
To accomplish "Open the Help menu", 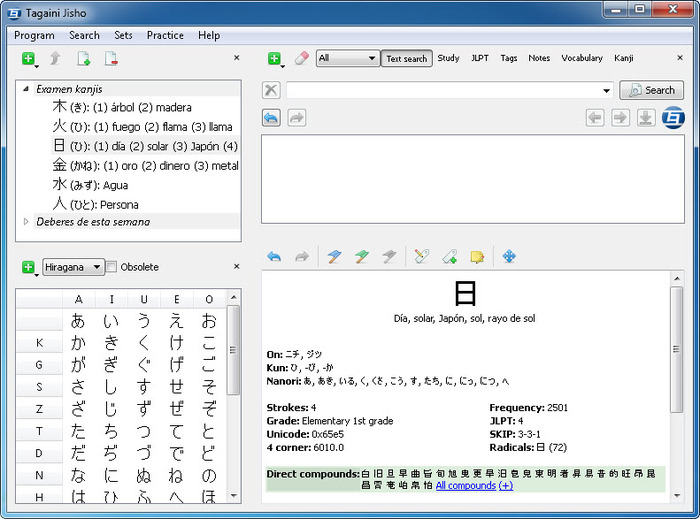I will pos(209,35).
